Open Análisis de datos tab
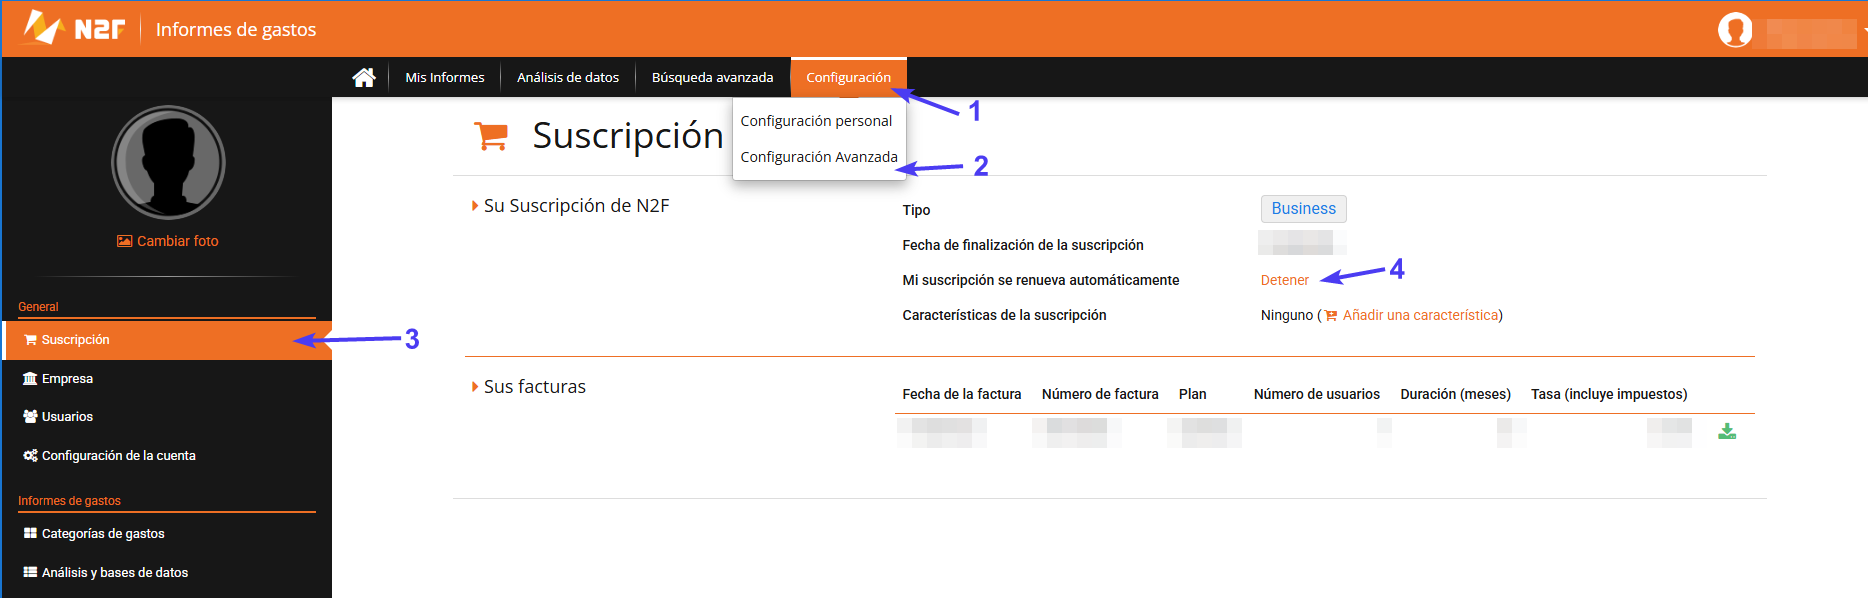This screenshot has height=598, width=1868. (568, 77)
